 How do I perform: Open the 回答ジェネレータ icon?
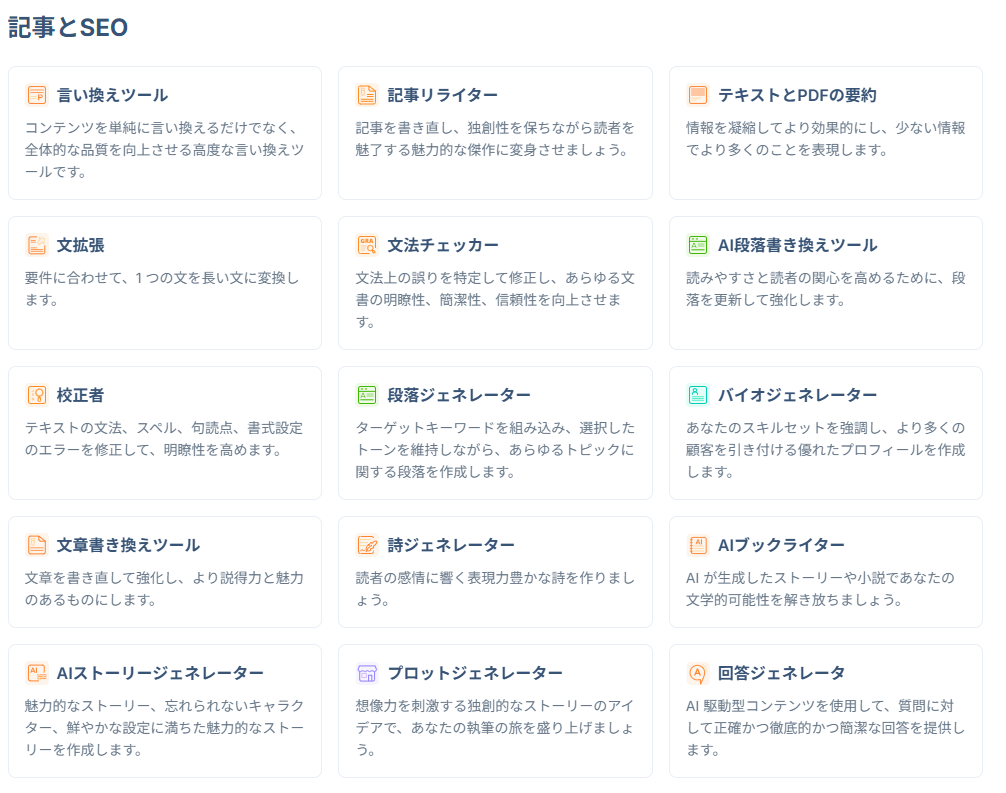pyautogui.click(x=695, y=674)
